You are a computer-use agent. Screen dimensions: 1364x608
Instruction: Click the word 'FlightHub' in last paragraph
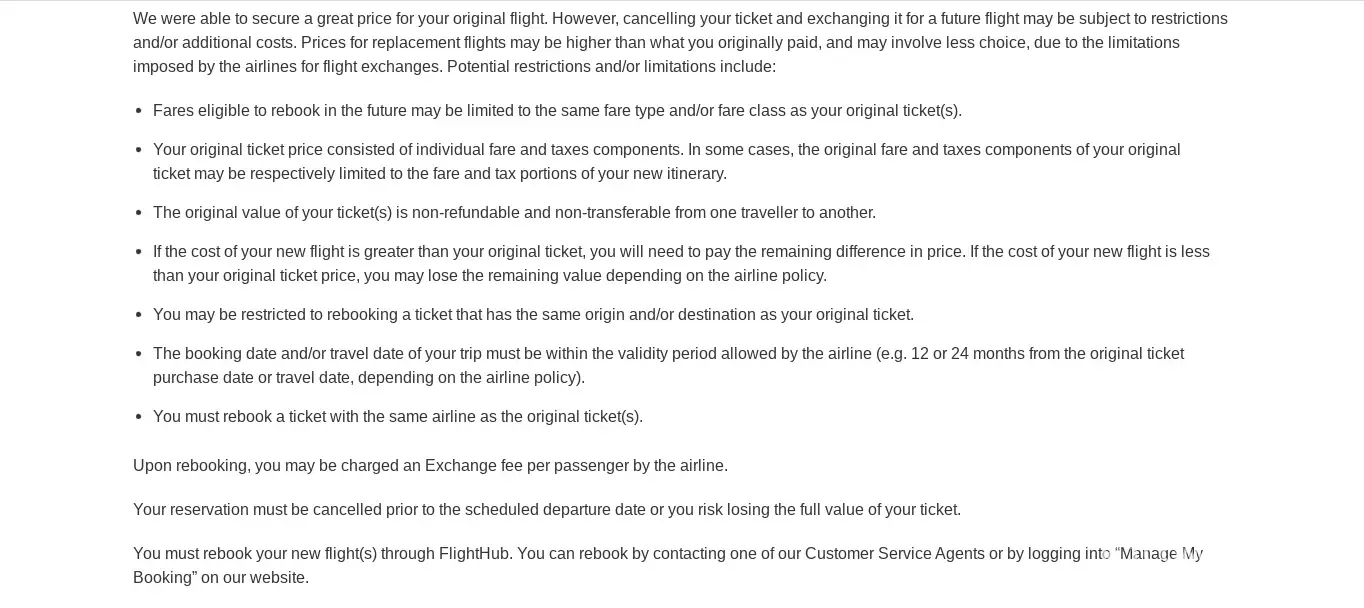(x=475, y=554)
